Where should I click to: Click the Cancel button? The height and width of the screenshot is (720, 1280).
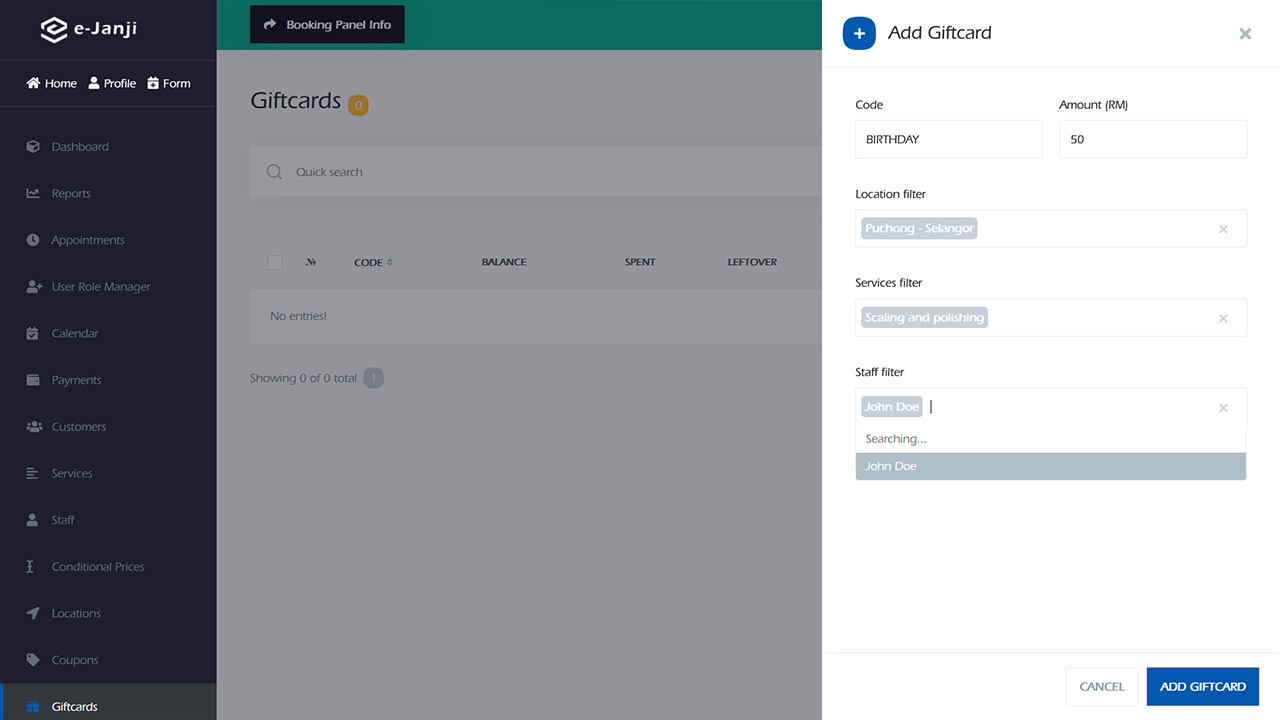click(1102, 687)
